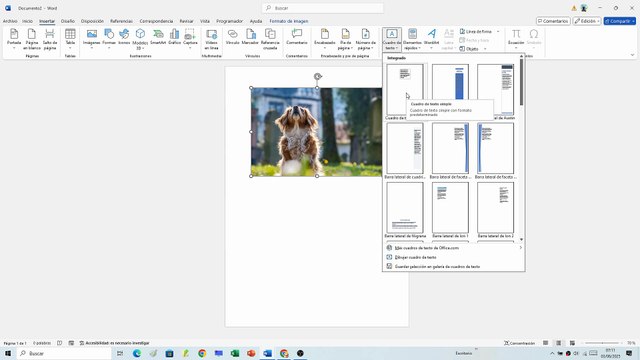Open the Encabezado header options
The image size is (640, 360).
(x=325, y=39)
